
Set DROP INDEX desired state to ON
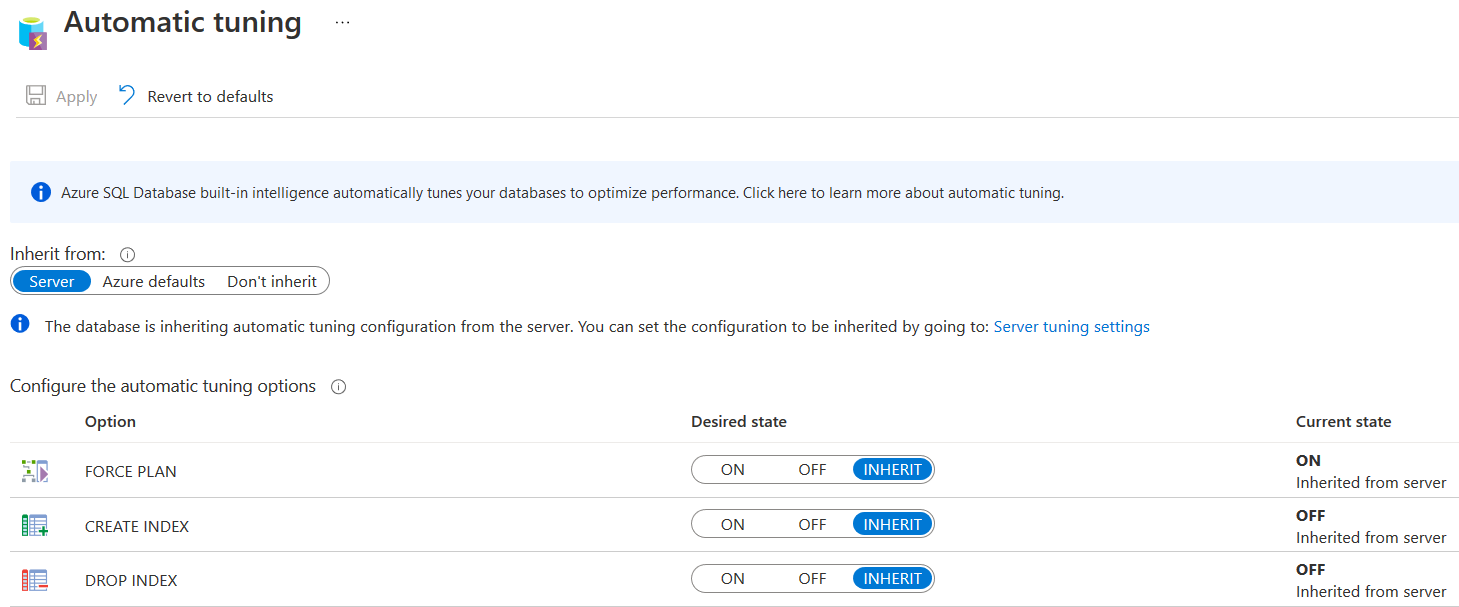pos(732,579)
